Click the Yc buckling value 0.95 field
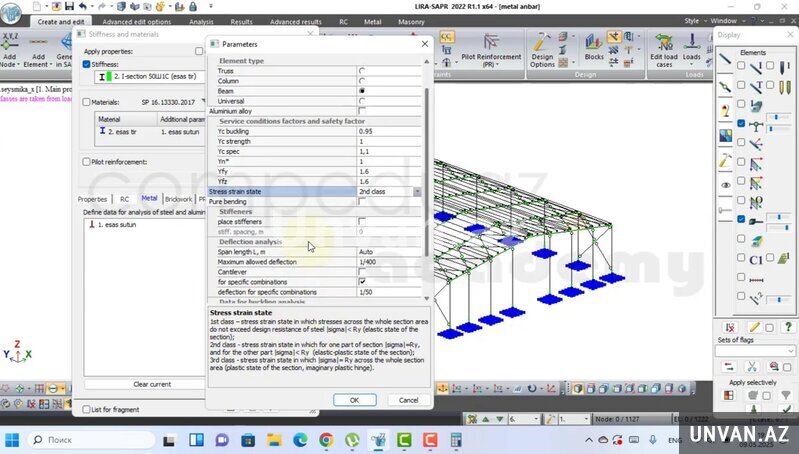 point(389,131)
